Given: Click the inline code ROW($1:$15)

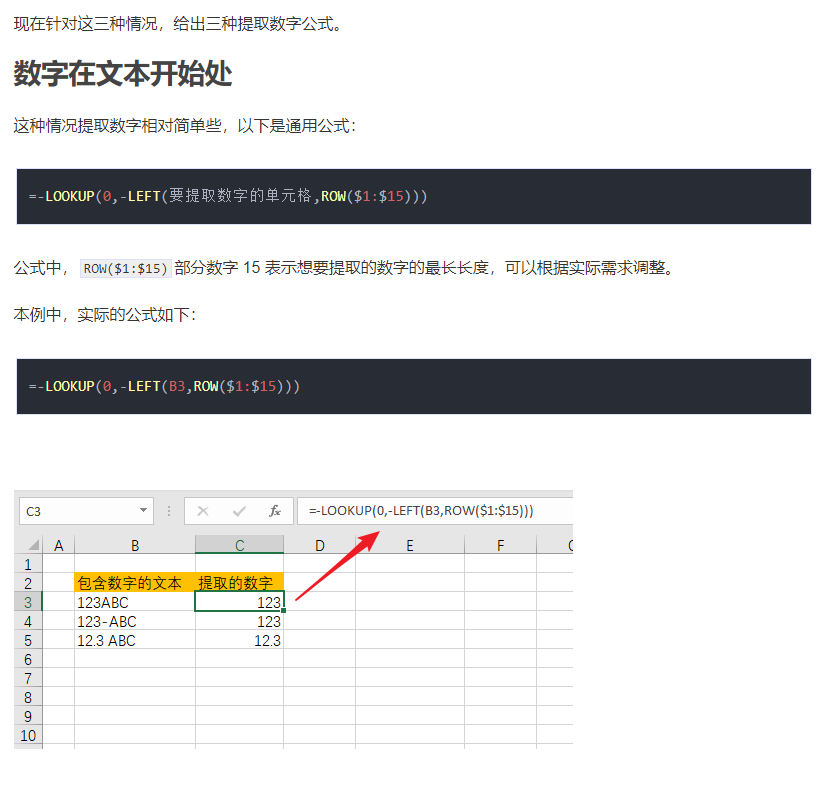Looking at the screenshot, I should 124,267.
